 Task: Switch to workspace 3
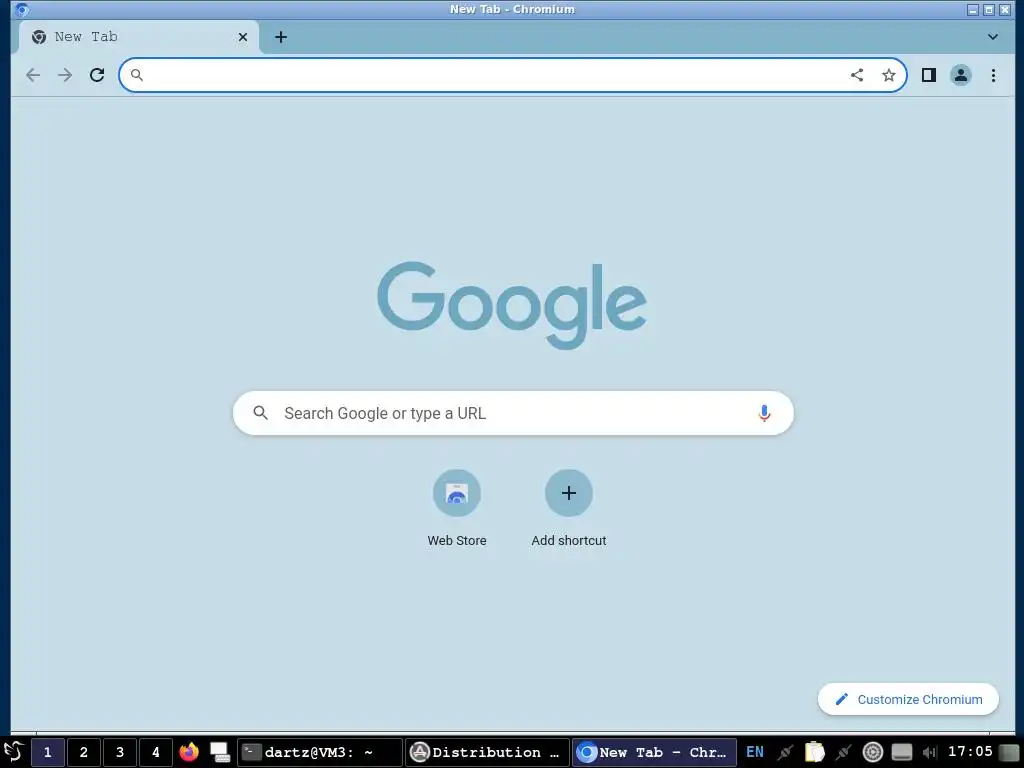point(120,752)
